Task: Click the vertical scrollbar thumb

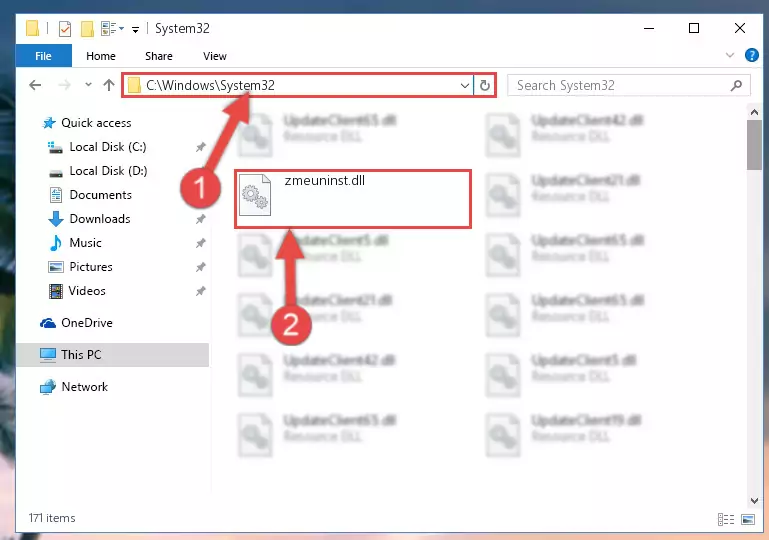Action: [x=754, y=145]
